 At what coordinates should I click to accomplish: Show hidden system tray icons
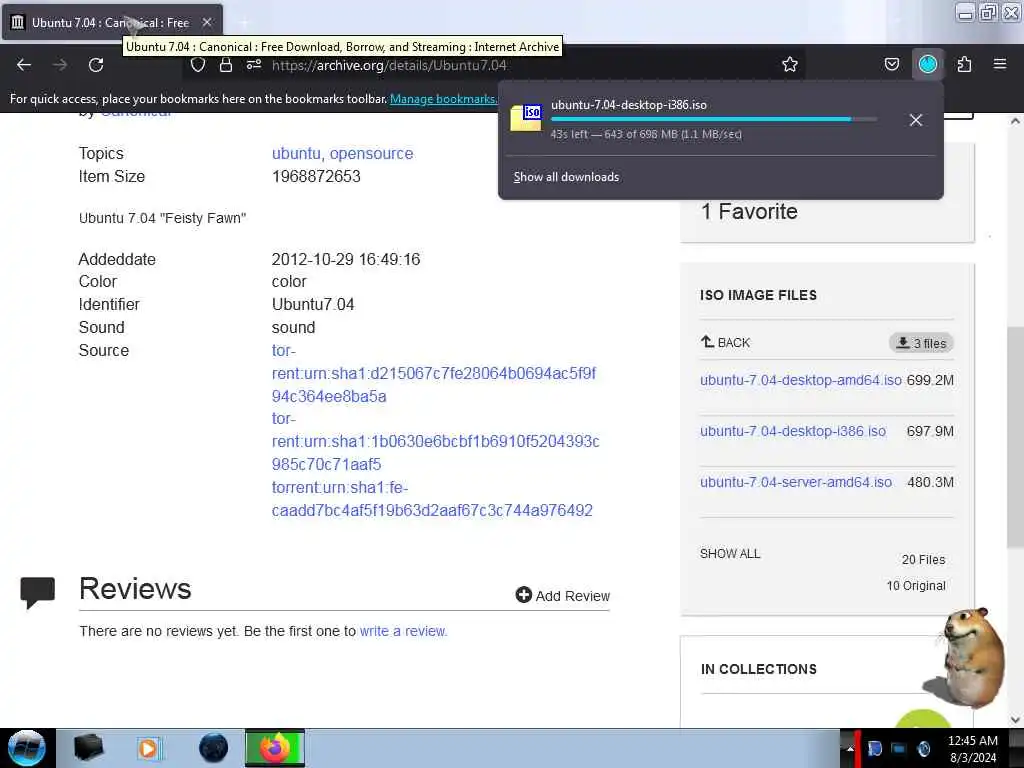coord(850,749)
